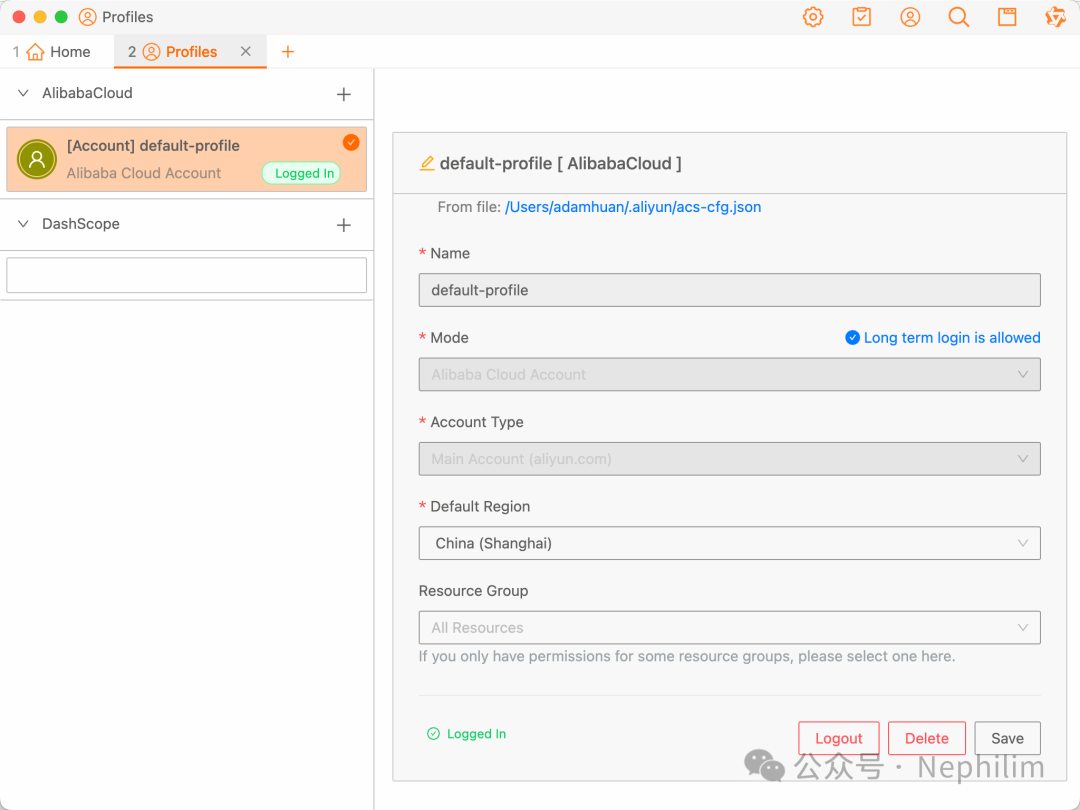Toggle the Long term login is allowed checkbox
Viewport: 1080px width, 810px height.
tap(853, 338)
